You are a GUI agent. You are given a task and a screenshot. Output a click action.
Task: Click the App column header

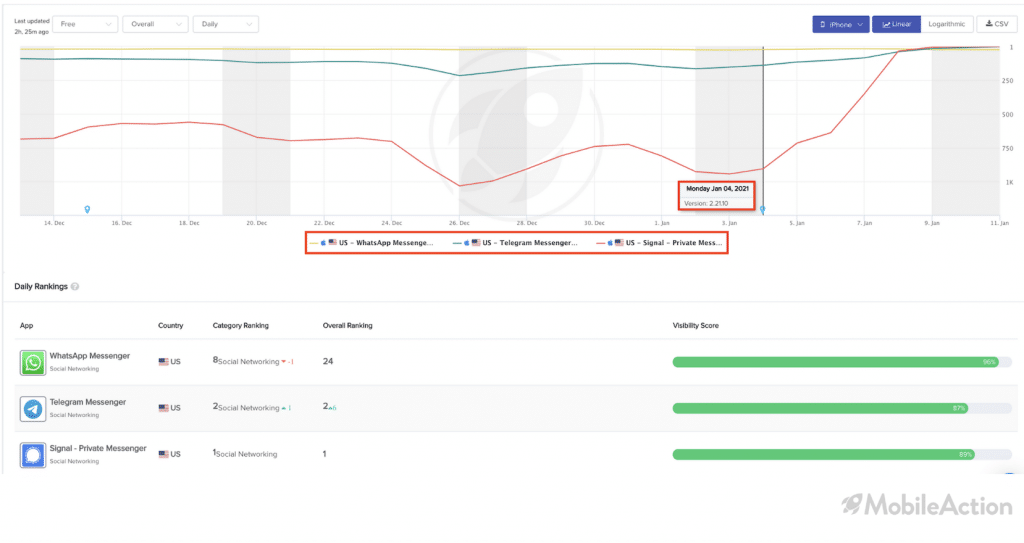26,325
